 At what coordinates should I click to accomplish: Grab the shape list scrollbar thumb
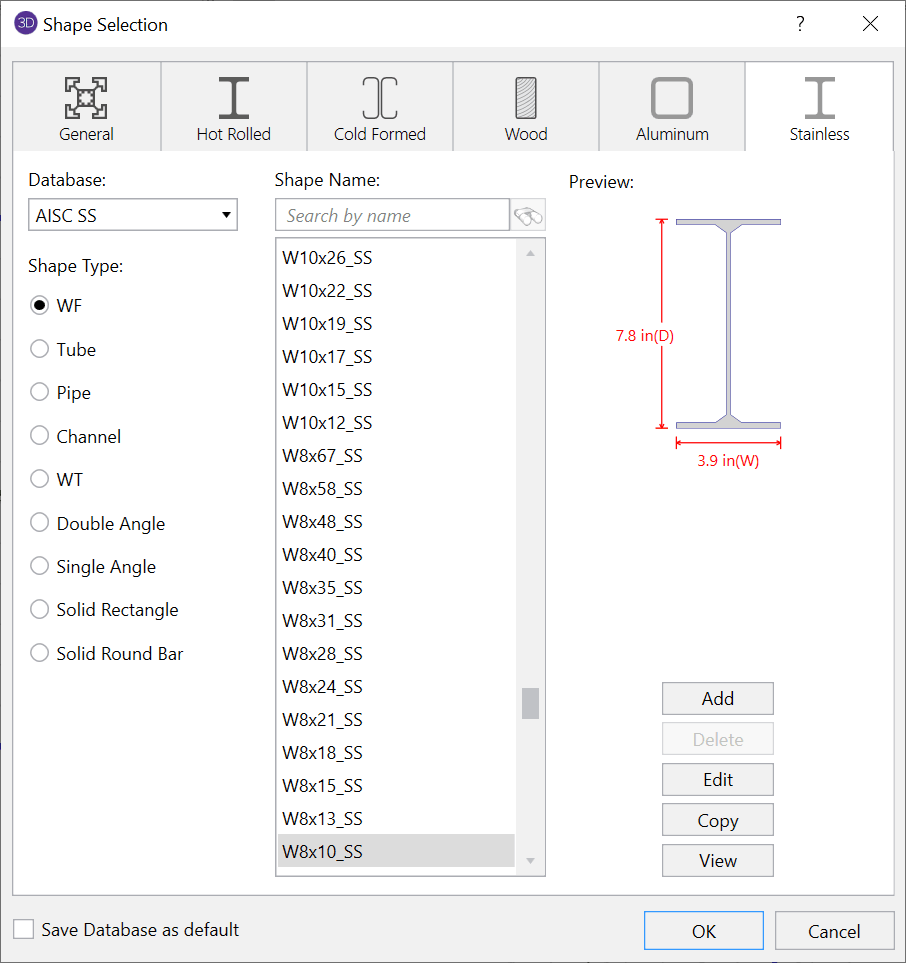pyautogui.click(x=530, y=703)
